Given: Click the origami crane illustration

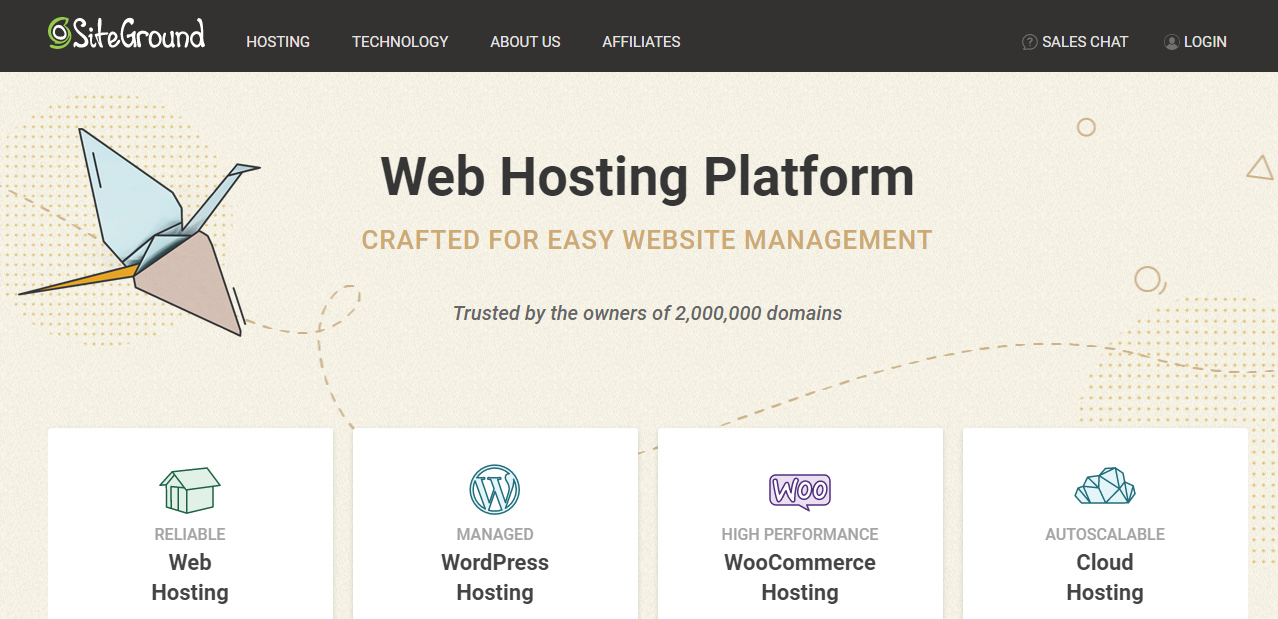Looking at the screenshot, I should coord(140,231).
